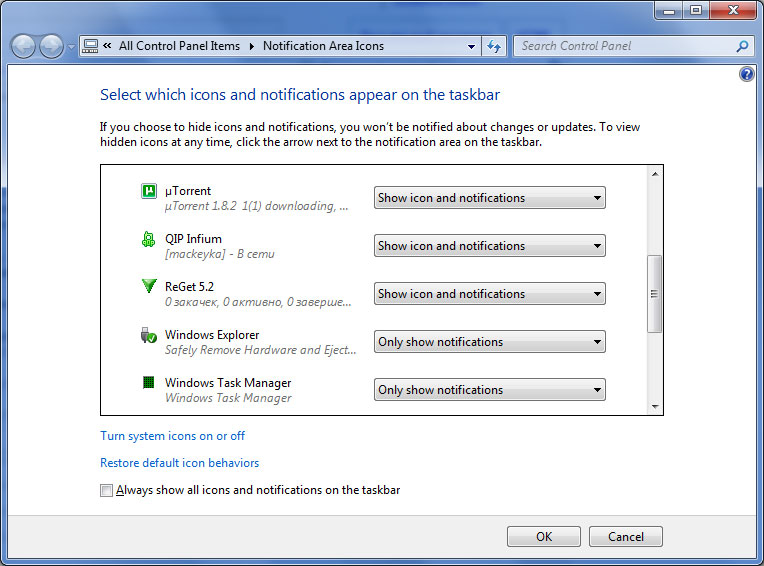Close the Notification Area Icons window
The height and width of the screenshot is (566, 764).
tap(733, 10)
